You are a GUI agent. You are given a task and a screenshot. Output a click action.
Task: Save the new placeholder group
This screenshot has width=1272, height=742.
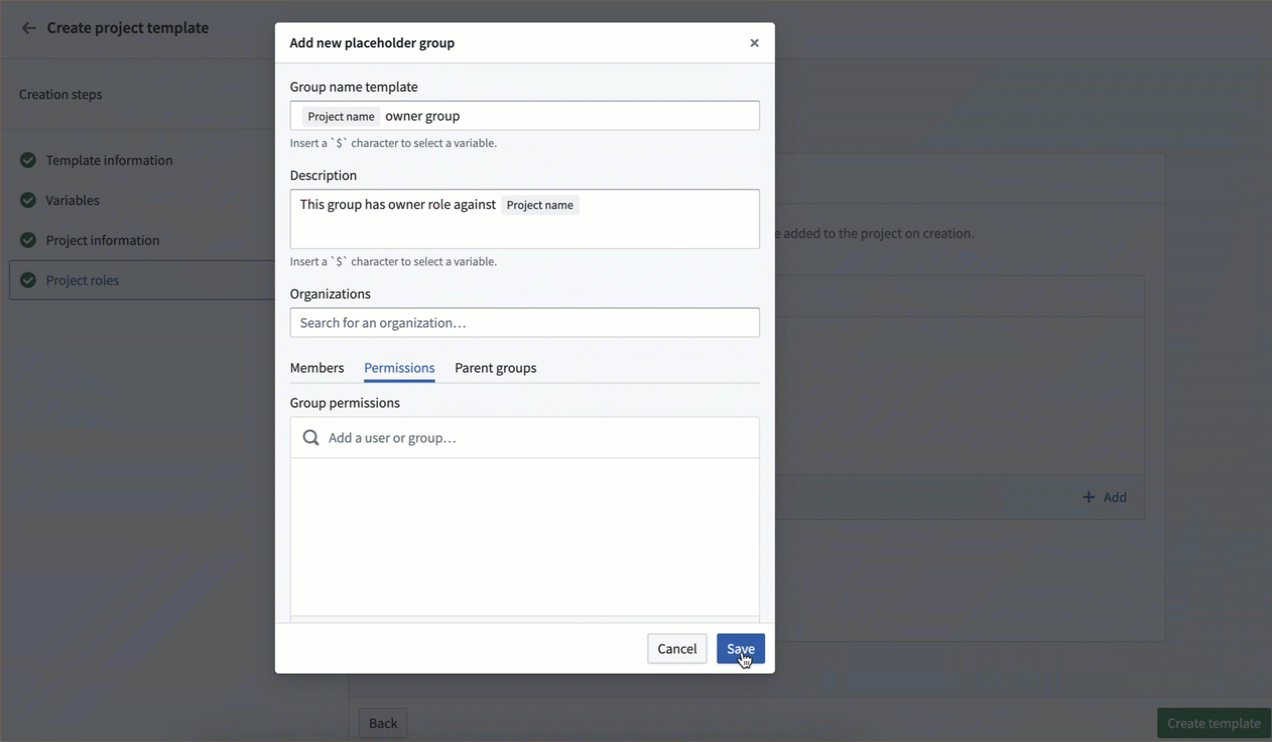[x=741, y=649]
